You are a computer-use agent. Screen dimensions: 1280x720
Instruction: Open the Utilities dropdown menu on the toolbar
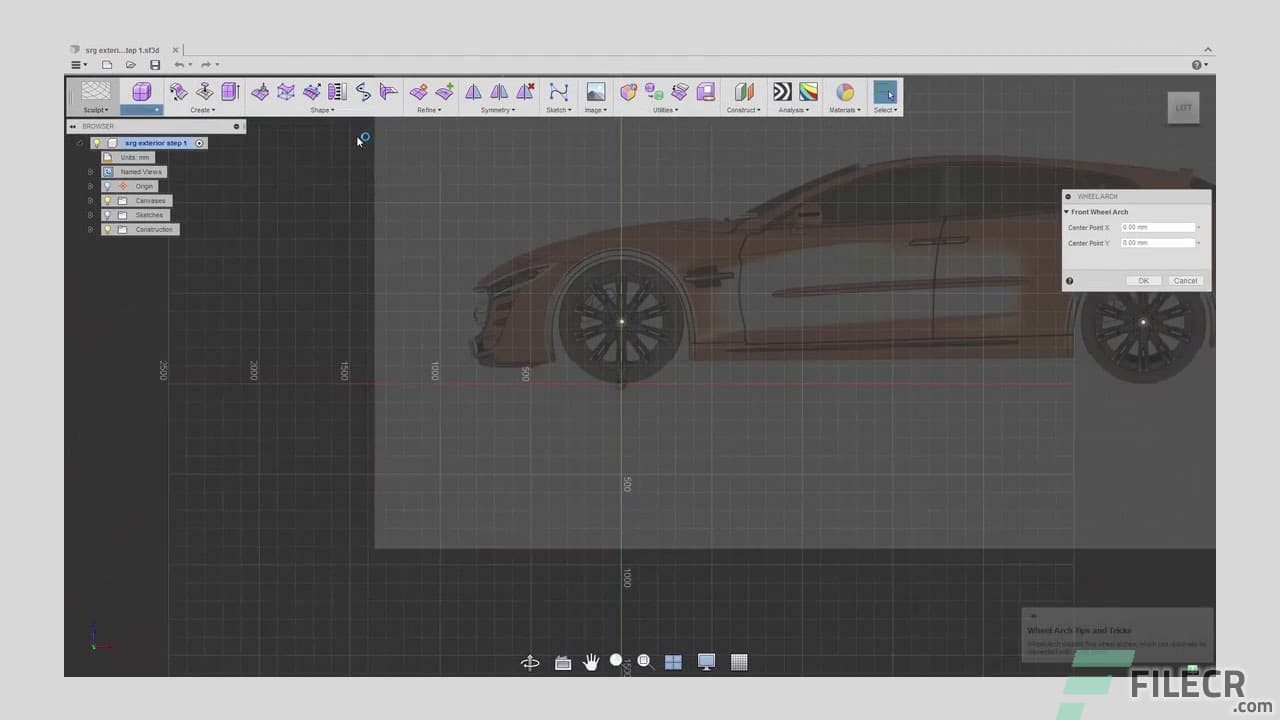point(665,110)
